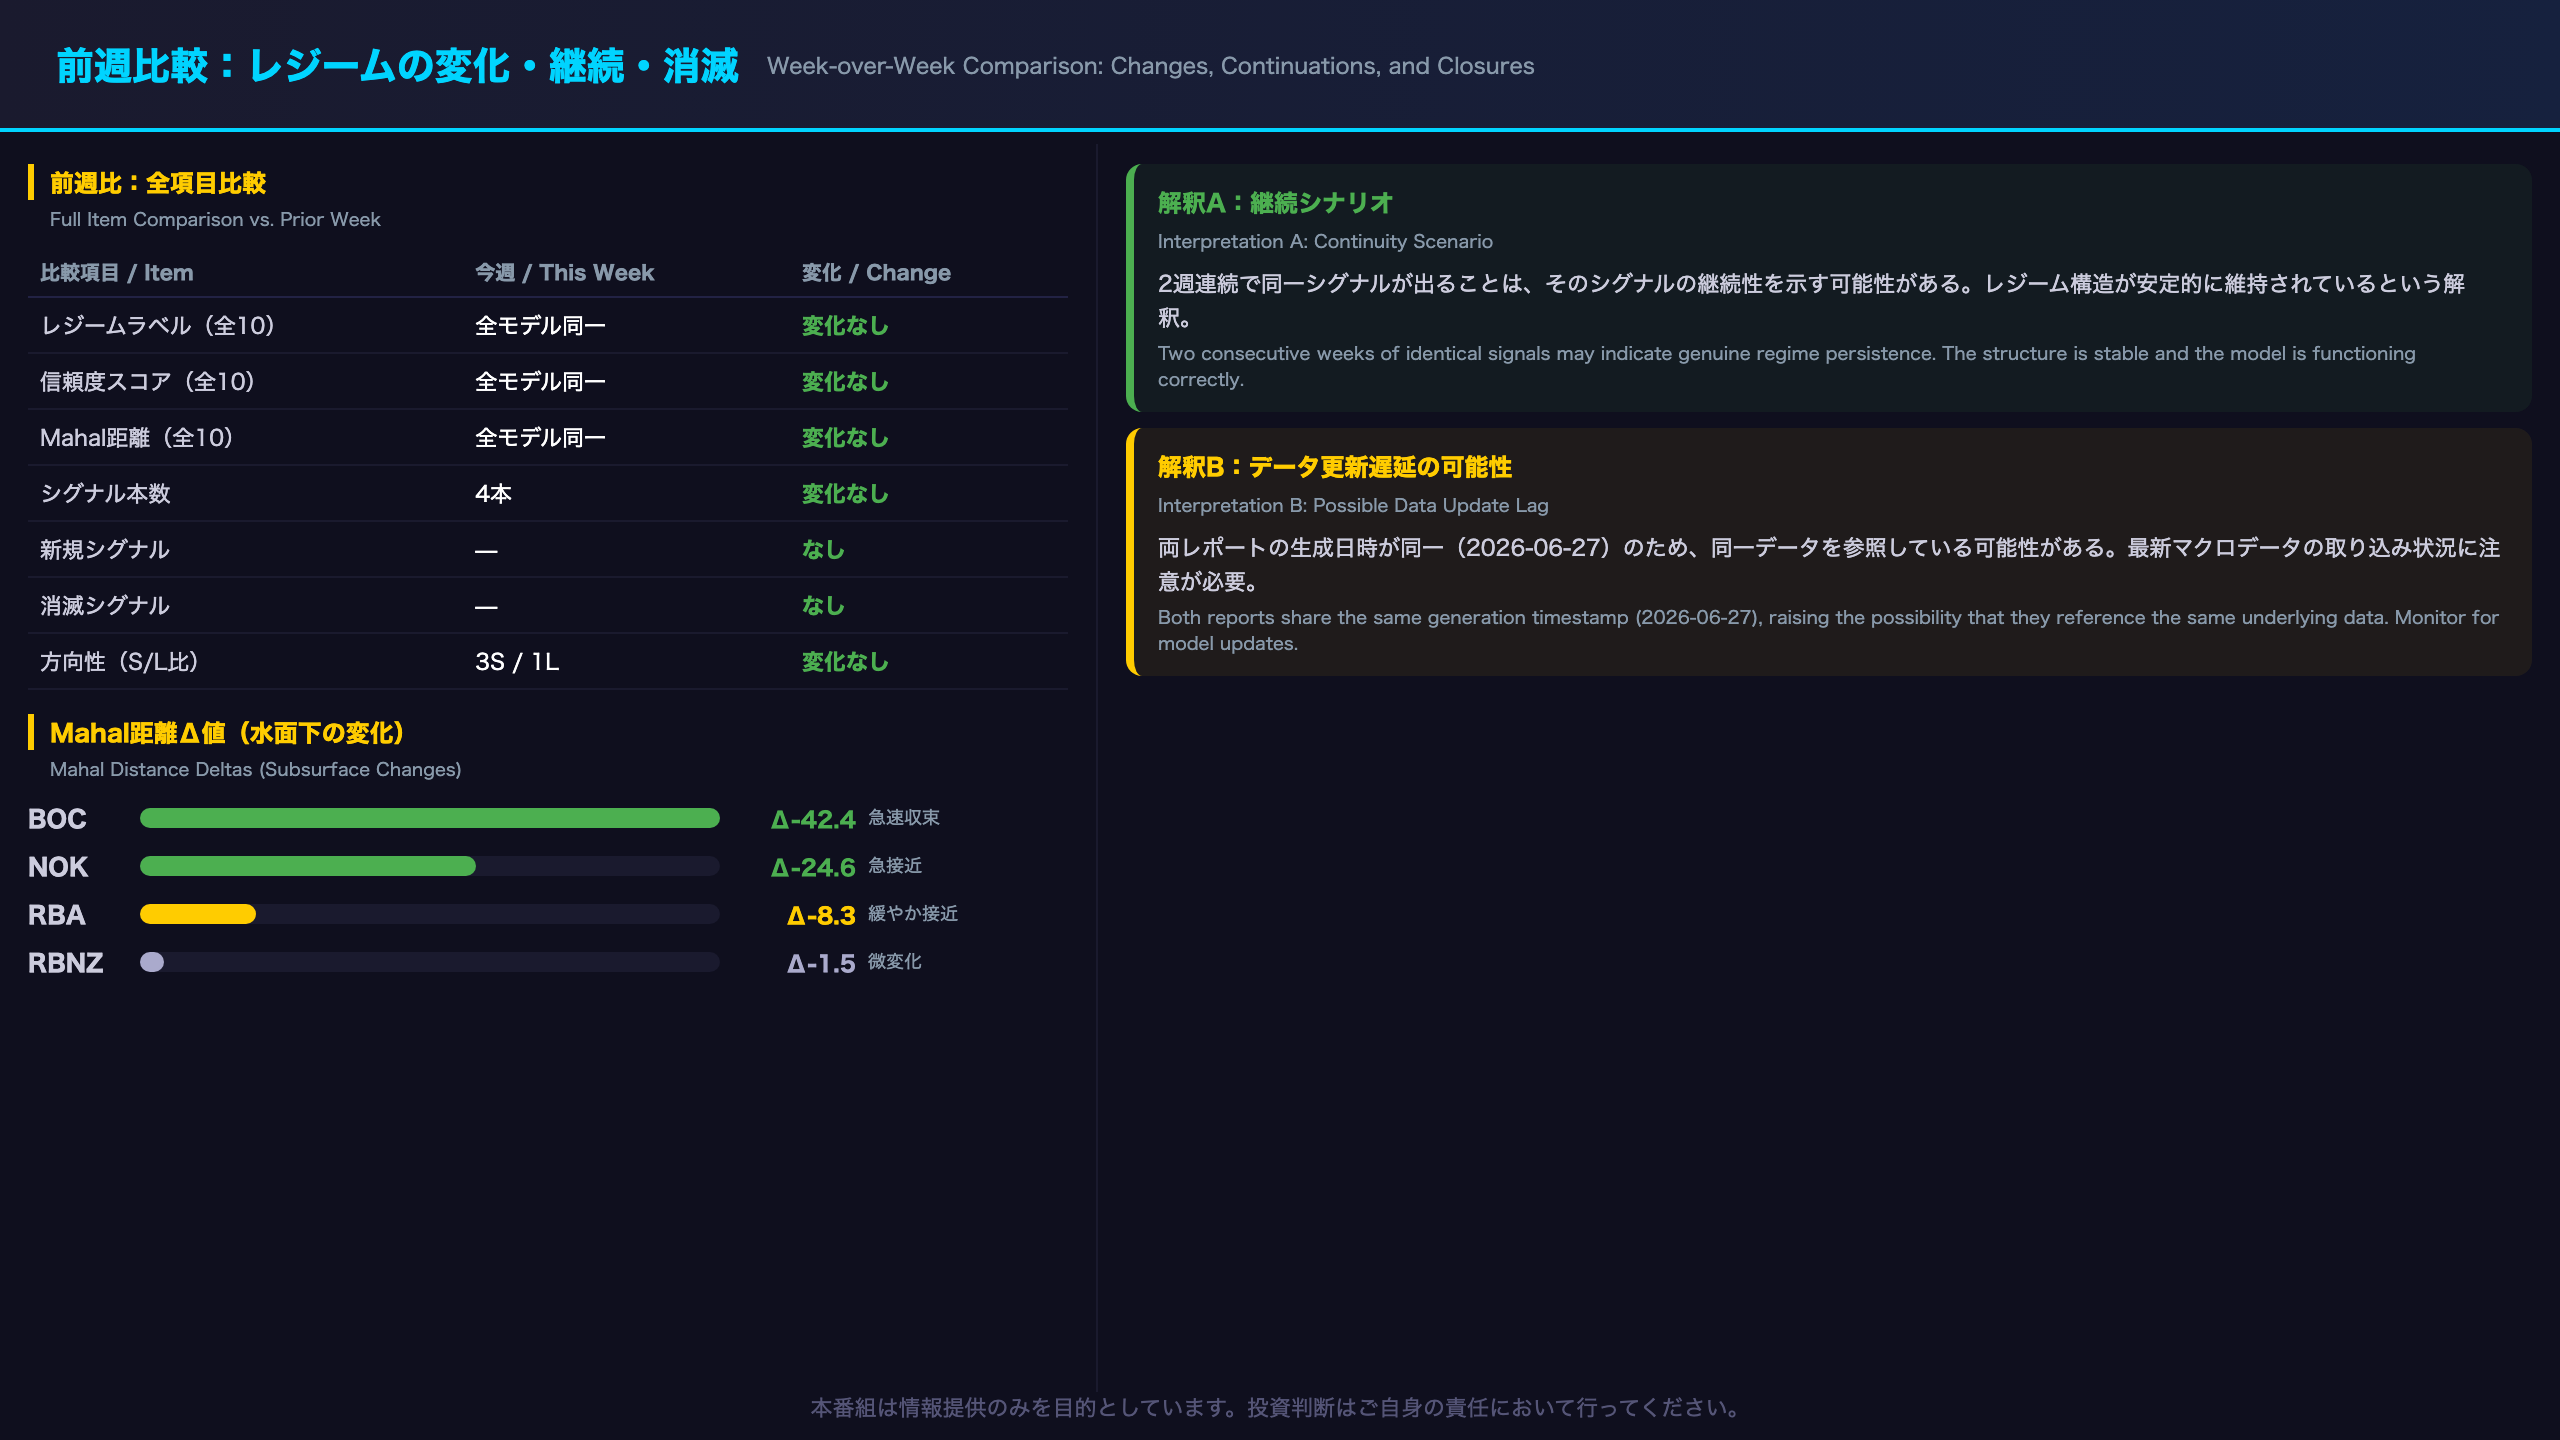Select the 前週比：全項目比較 section heading
The height and width of the screenshot is (1440, 2560).
(158, 183)
